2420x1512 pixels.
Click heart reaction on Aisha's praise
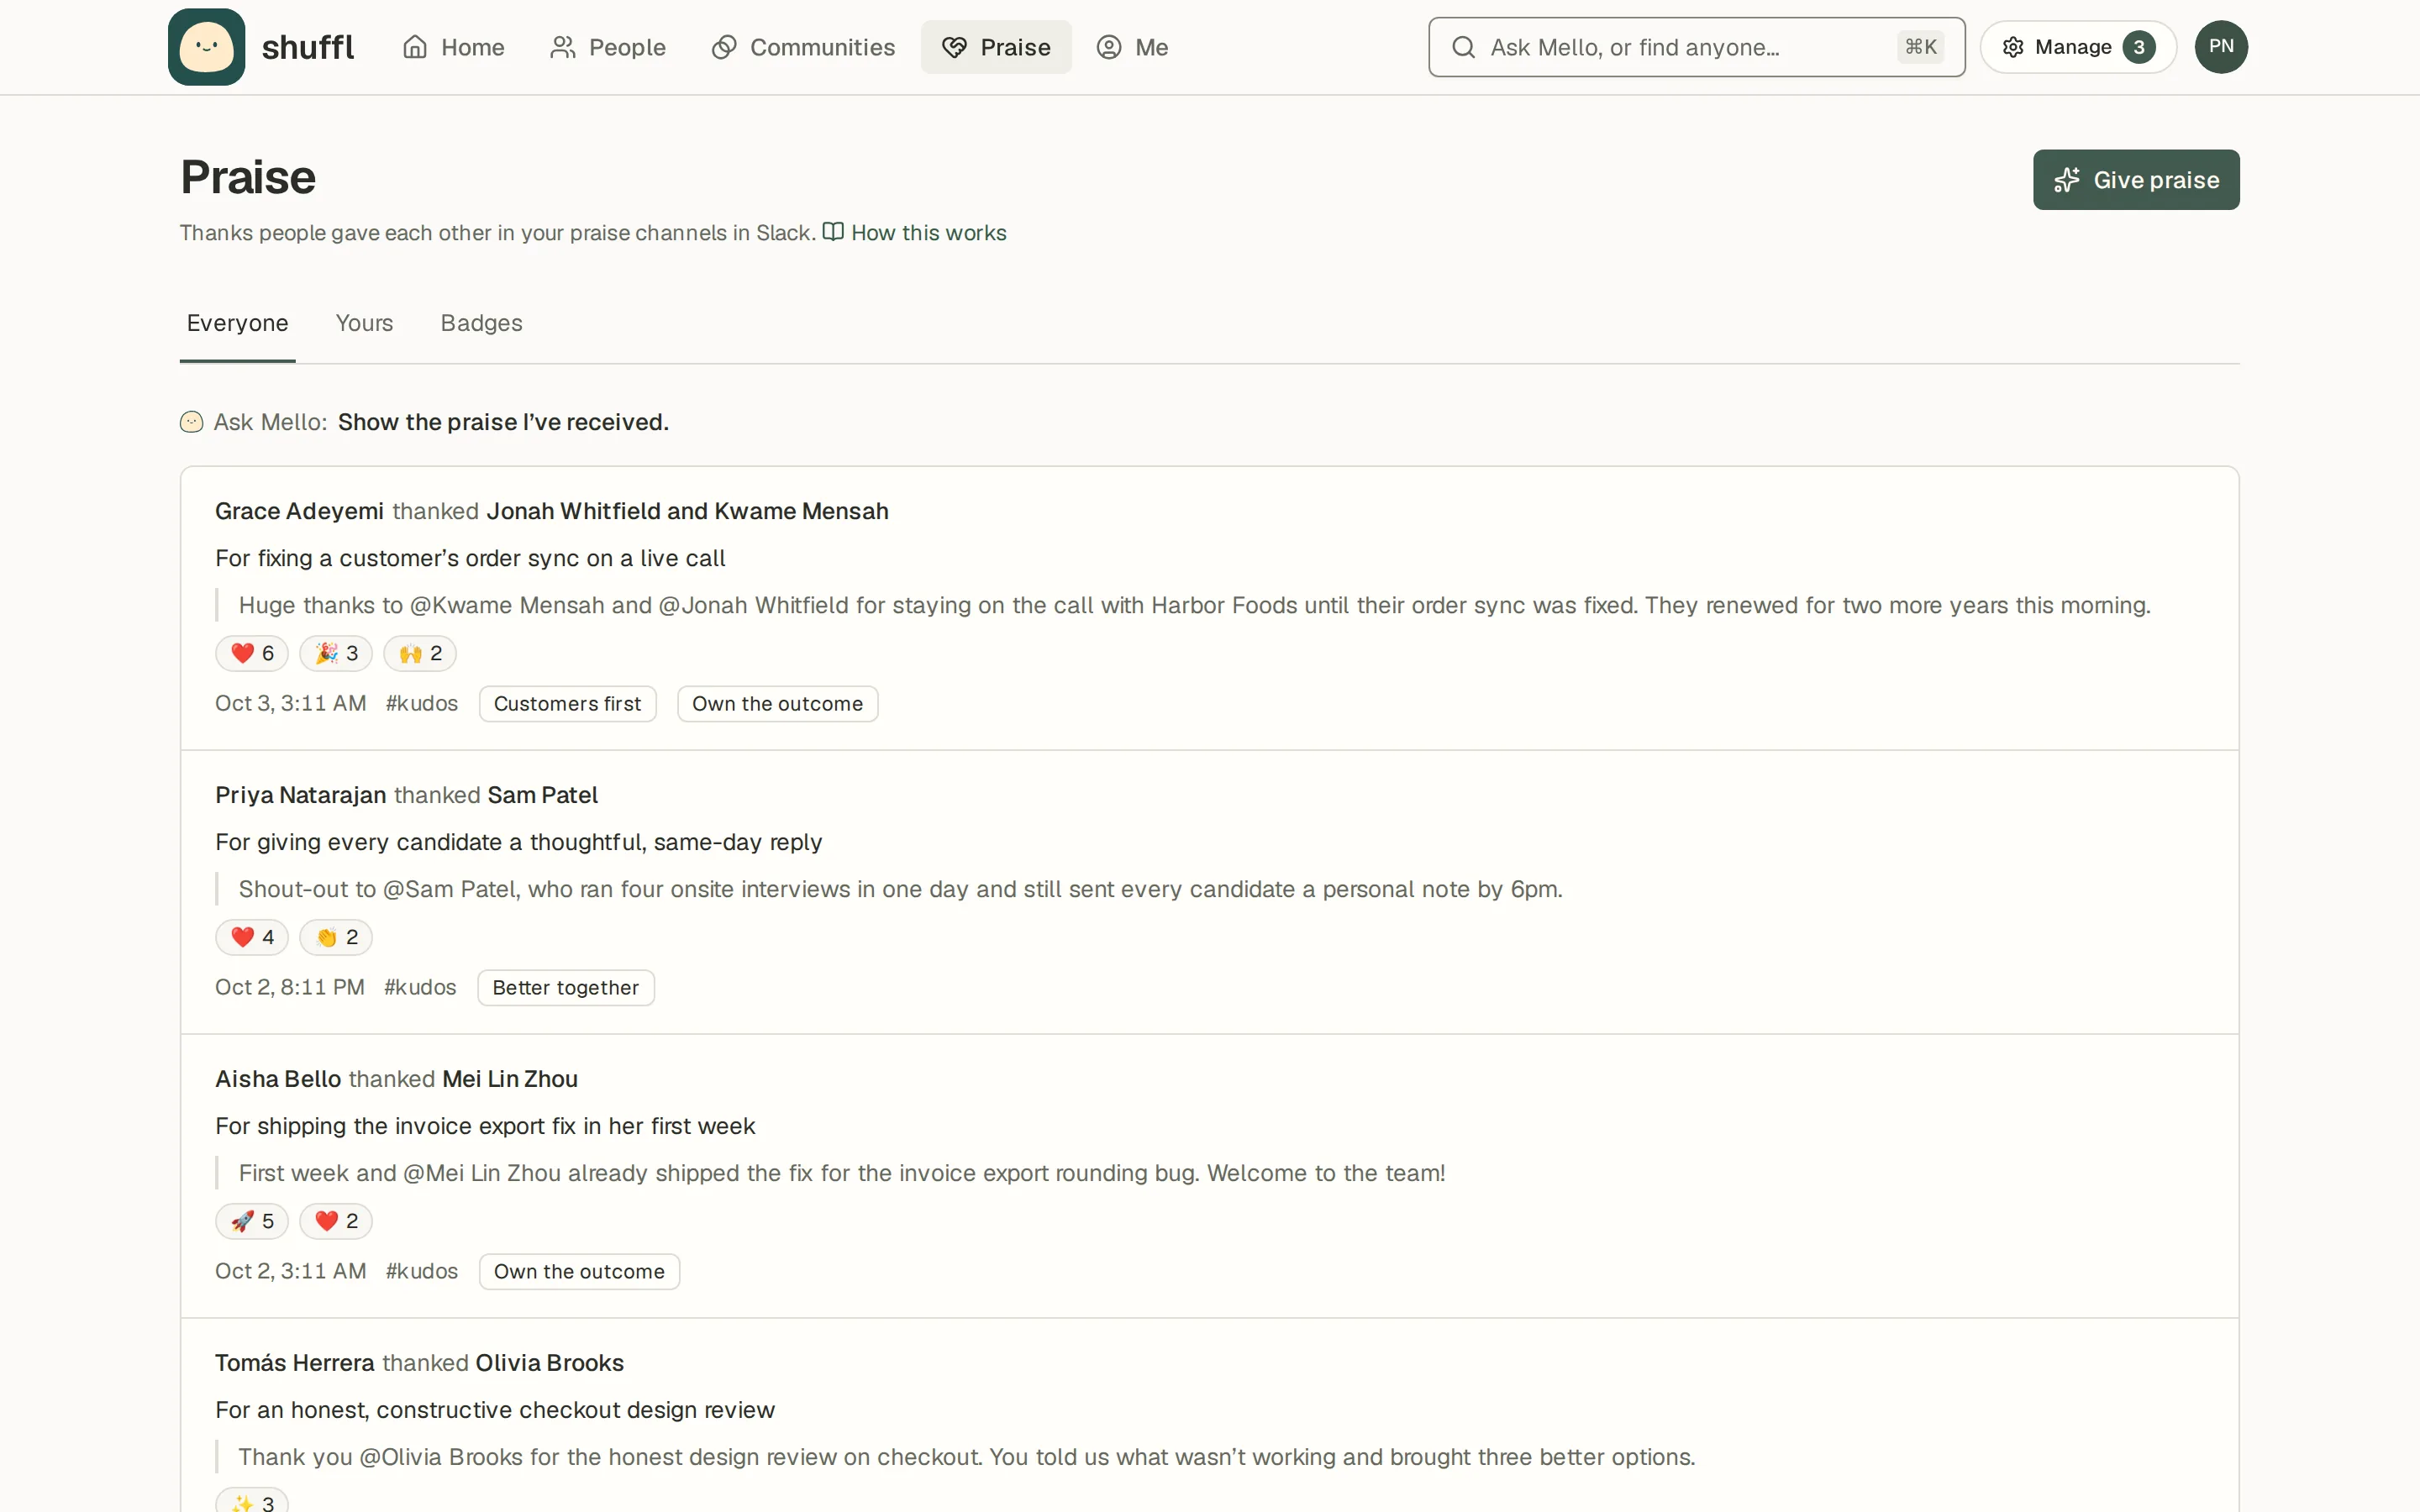tap(336, 1221)
